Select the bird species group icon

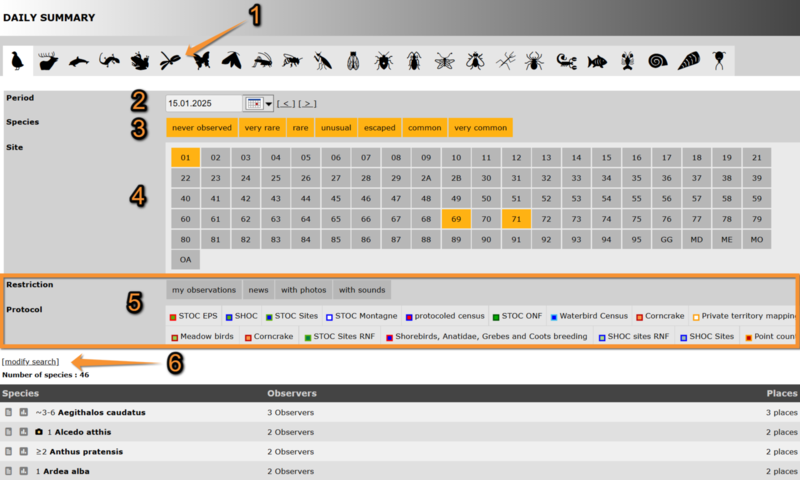[17, 61]
